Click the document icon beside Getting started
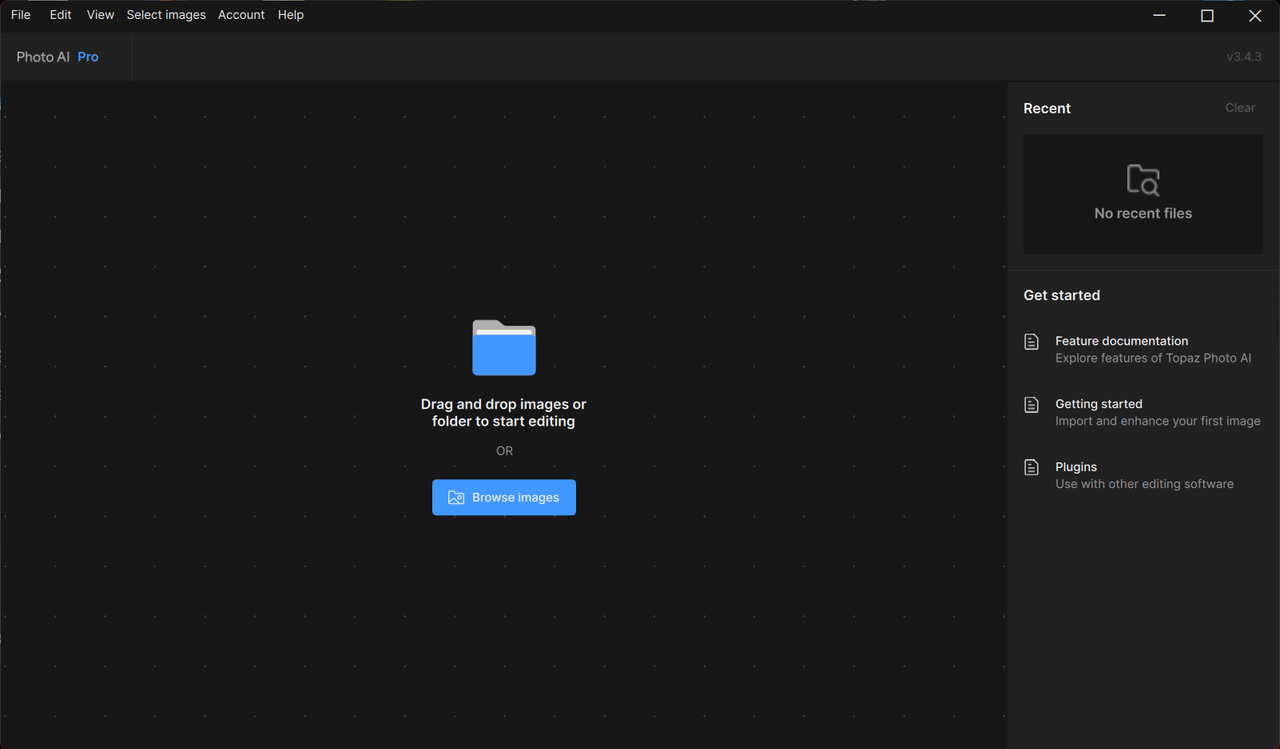This screenshot has width=1280, height=749. pyautogui.click(x=1032, y=405)
